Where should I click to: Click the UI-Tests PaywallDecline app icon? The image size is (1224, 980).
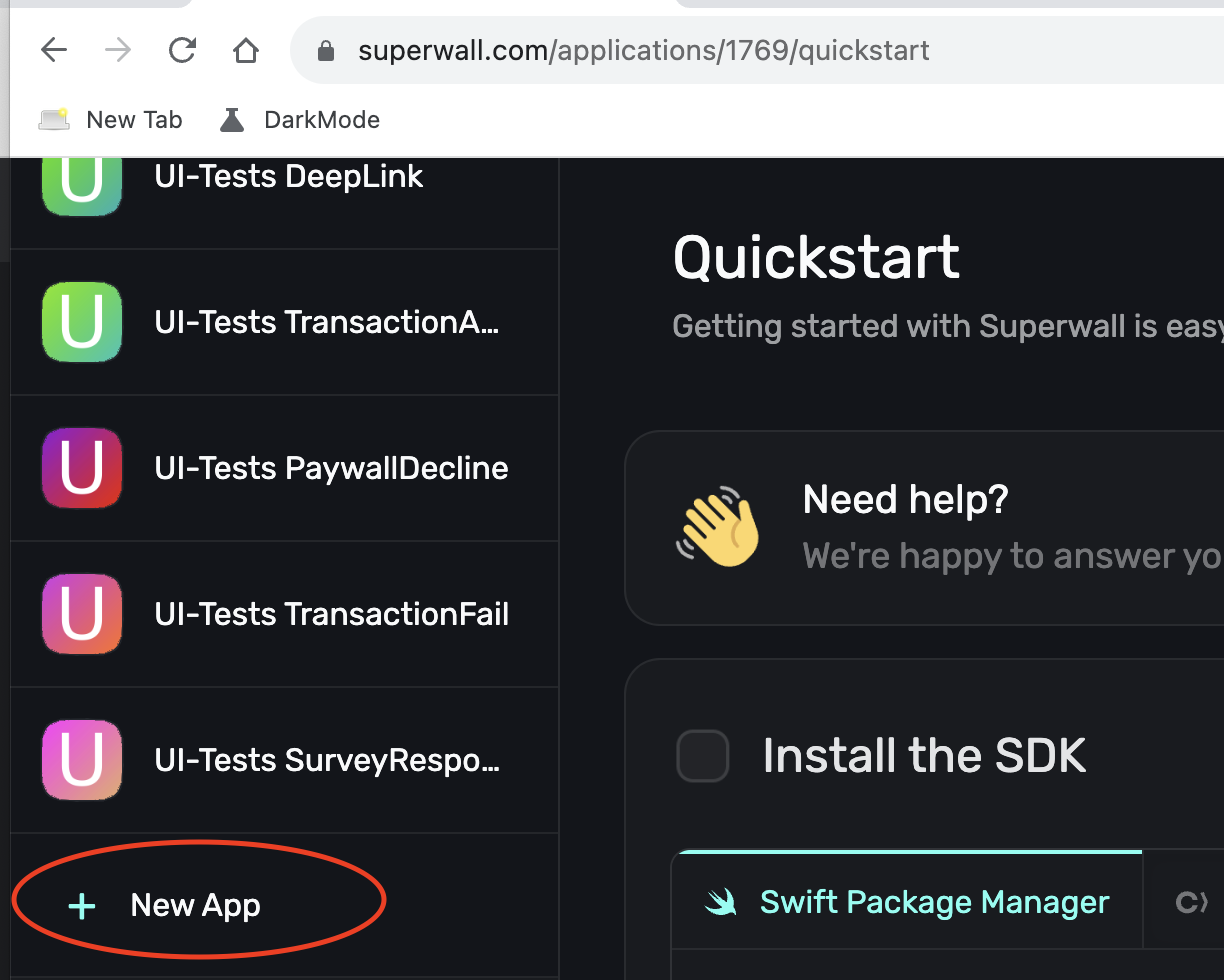pos(82,468)
